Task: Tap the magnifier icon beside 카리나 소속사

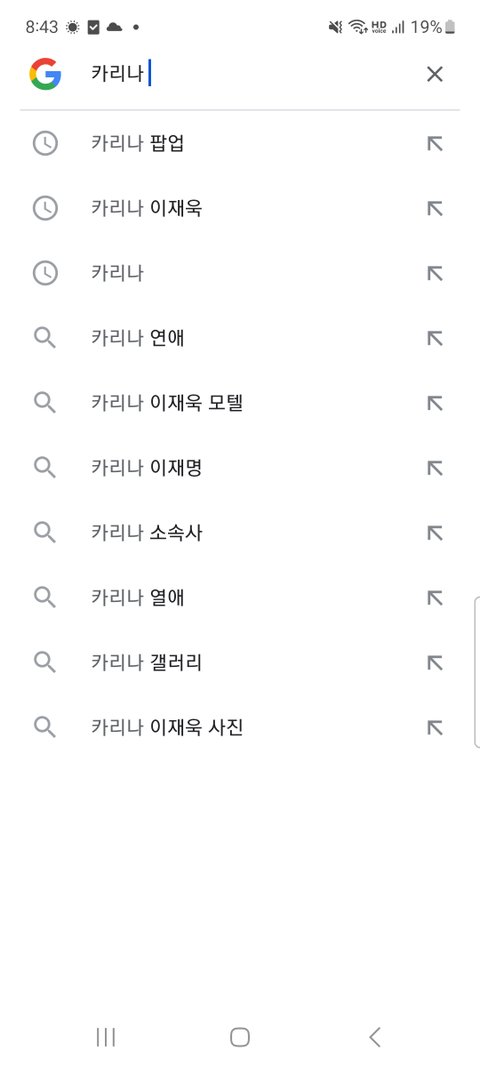Action: click(x=45, y=533)
